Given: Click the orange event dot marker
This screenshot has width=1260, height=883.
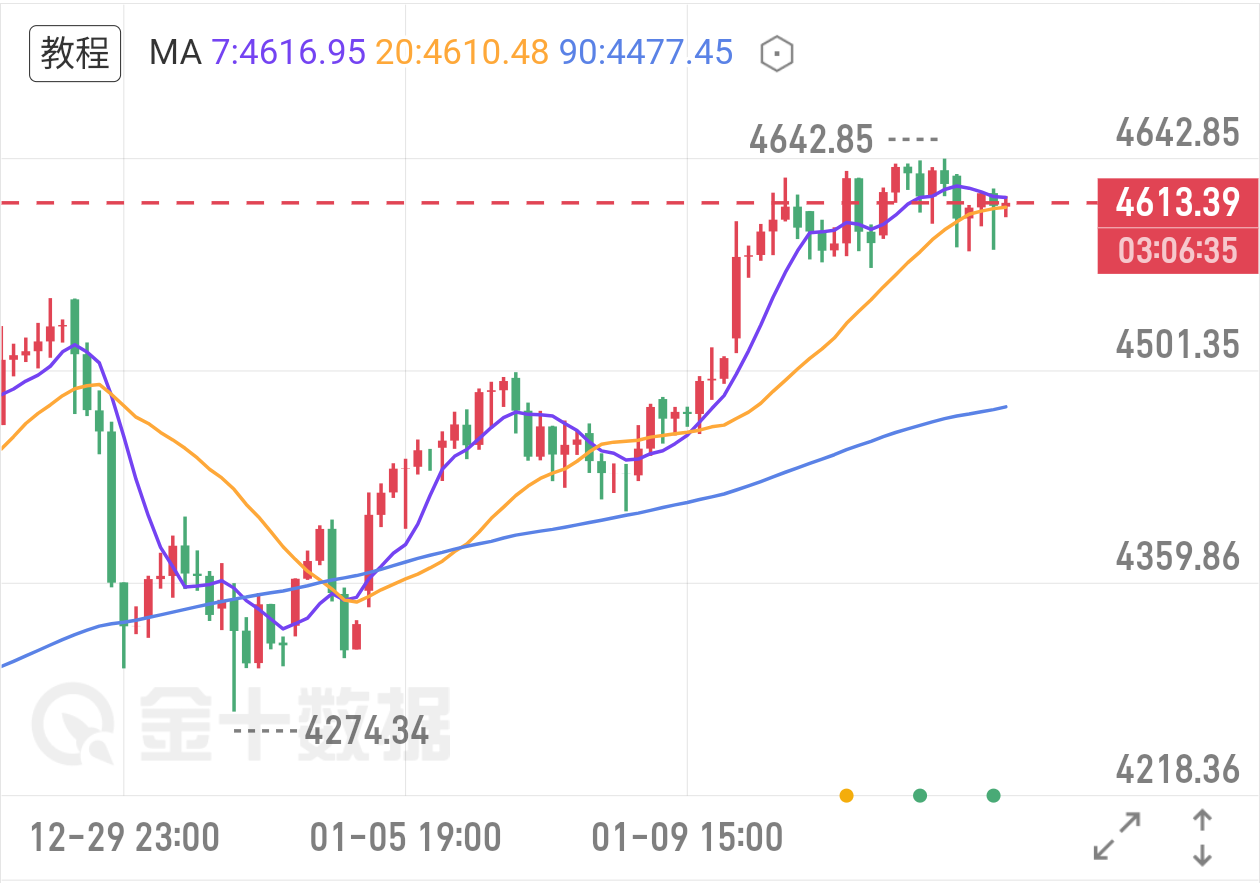Looking at the screenshot, I should click(845, 796).
